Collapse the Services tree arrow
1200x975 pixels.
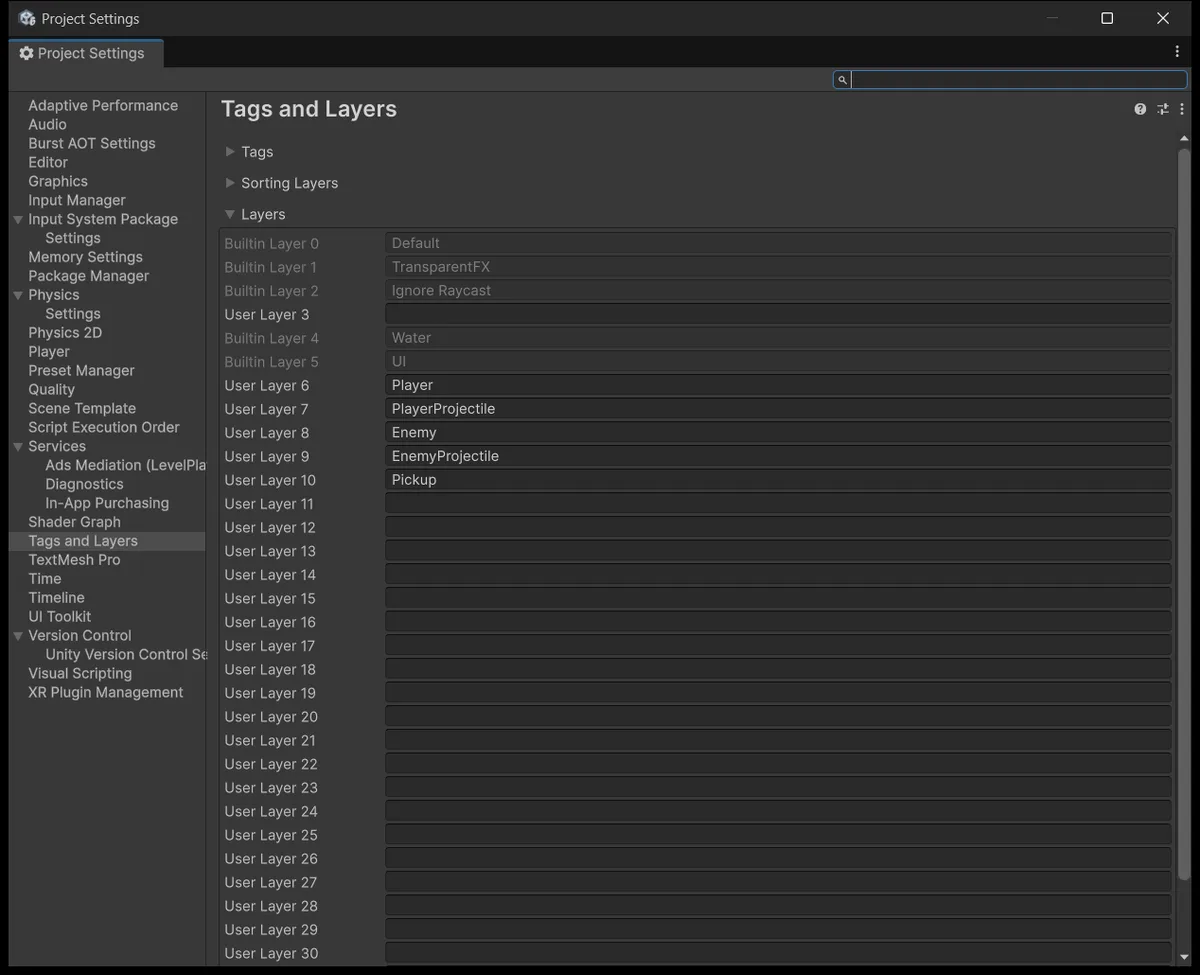click(x=18, y=446)
